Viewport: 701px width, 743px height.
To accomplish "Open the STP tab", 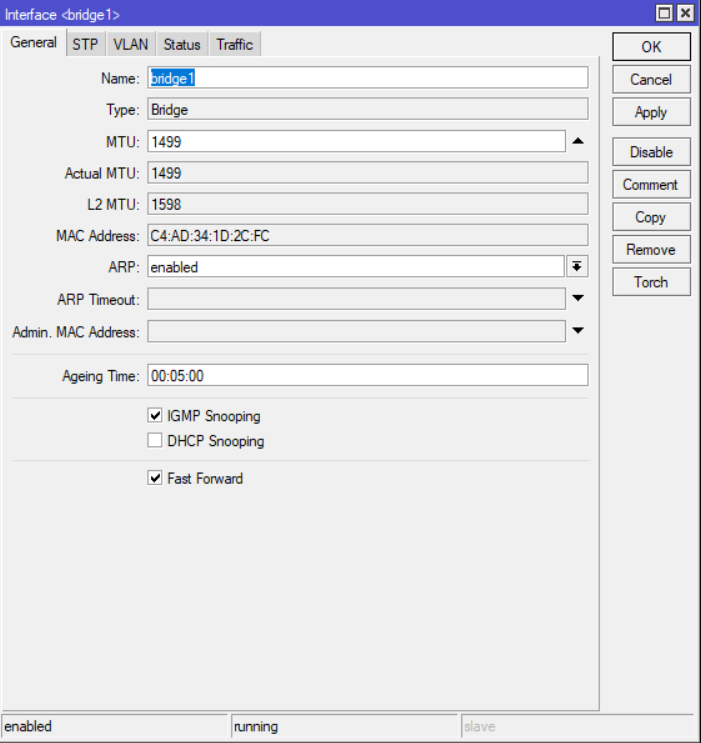I will click(85, 45).
